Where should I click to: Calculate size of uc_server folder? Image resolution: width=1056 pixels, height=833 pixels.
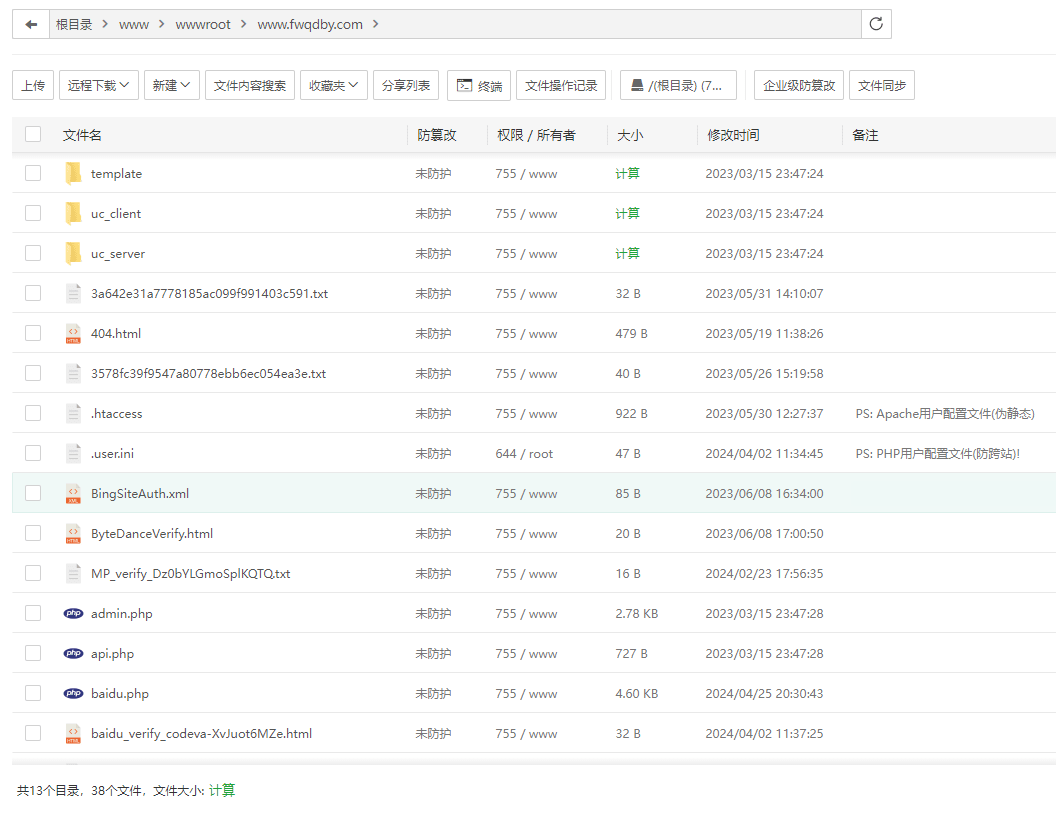point(627,253)
